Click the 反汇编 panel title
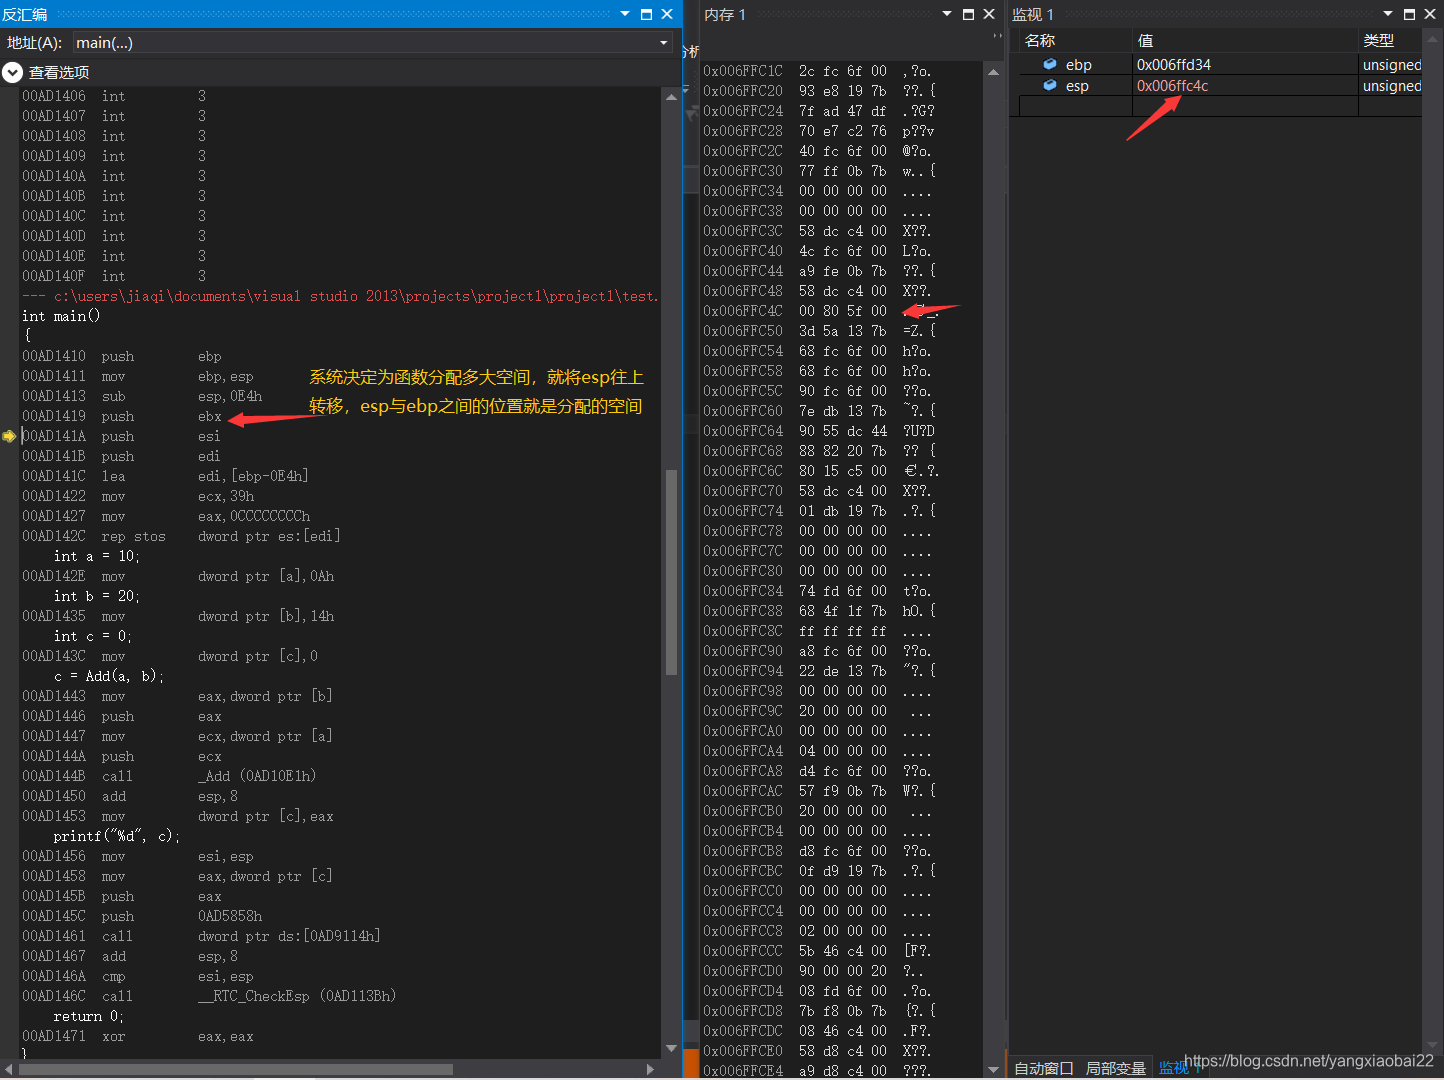The height and width of the screenshot is (1080, 1444). 25,14
